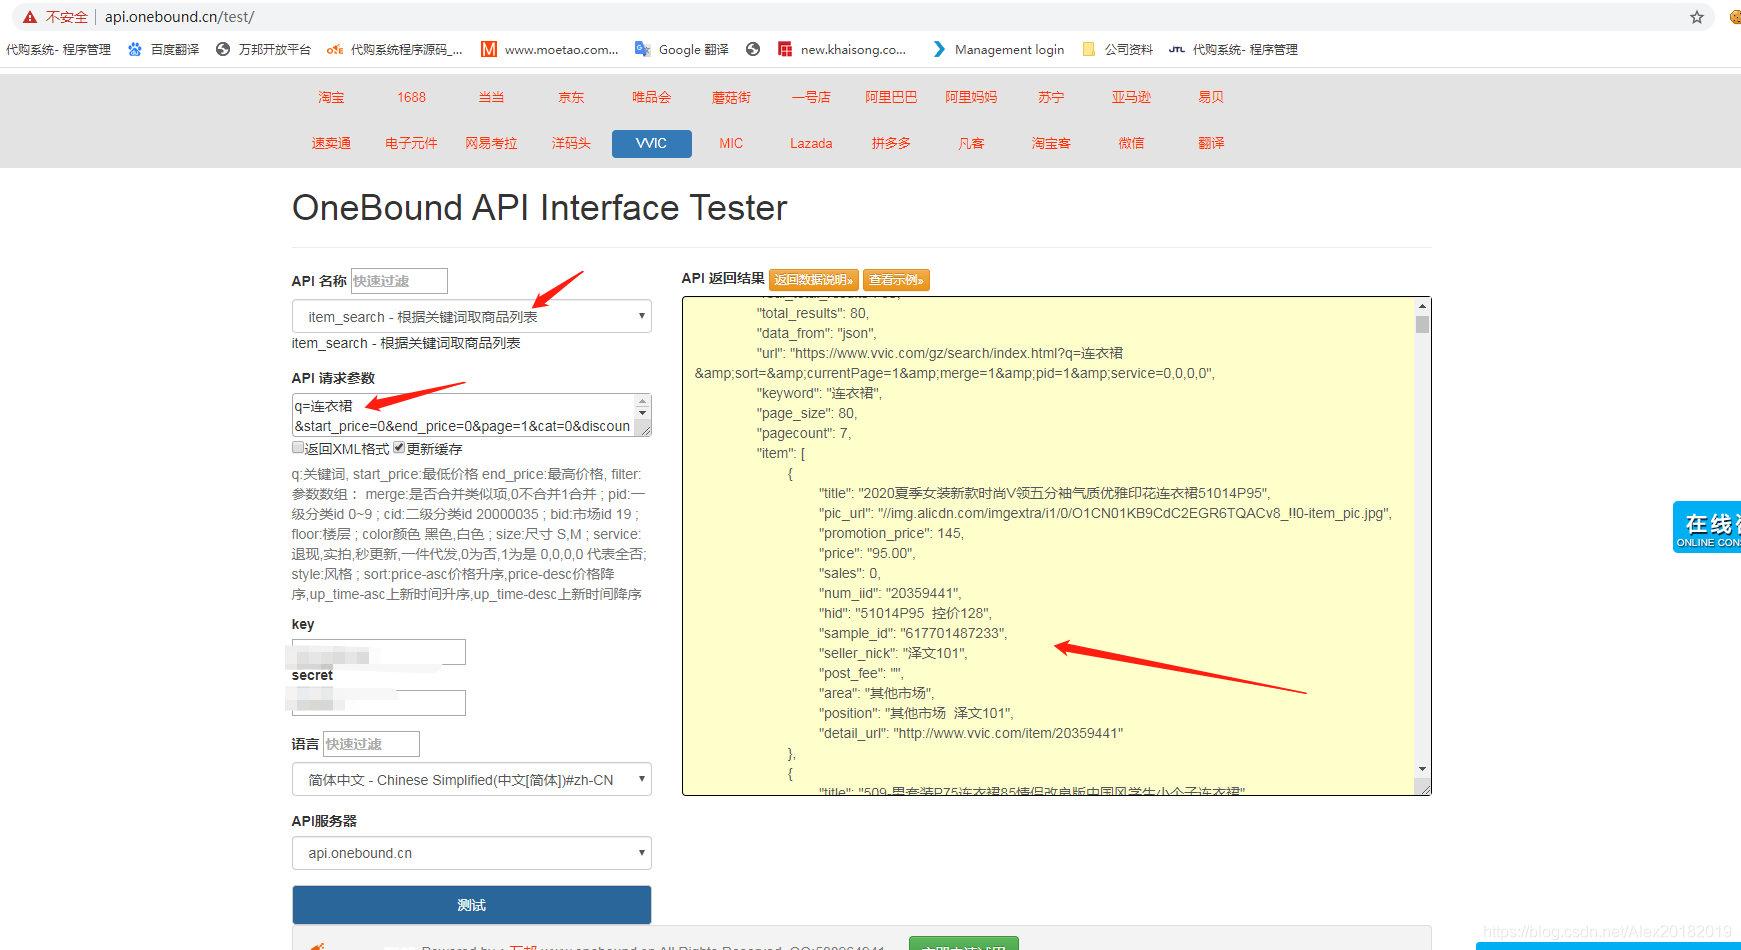Click the blue 测试 button

tap(471, 905)
